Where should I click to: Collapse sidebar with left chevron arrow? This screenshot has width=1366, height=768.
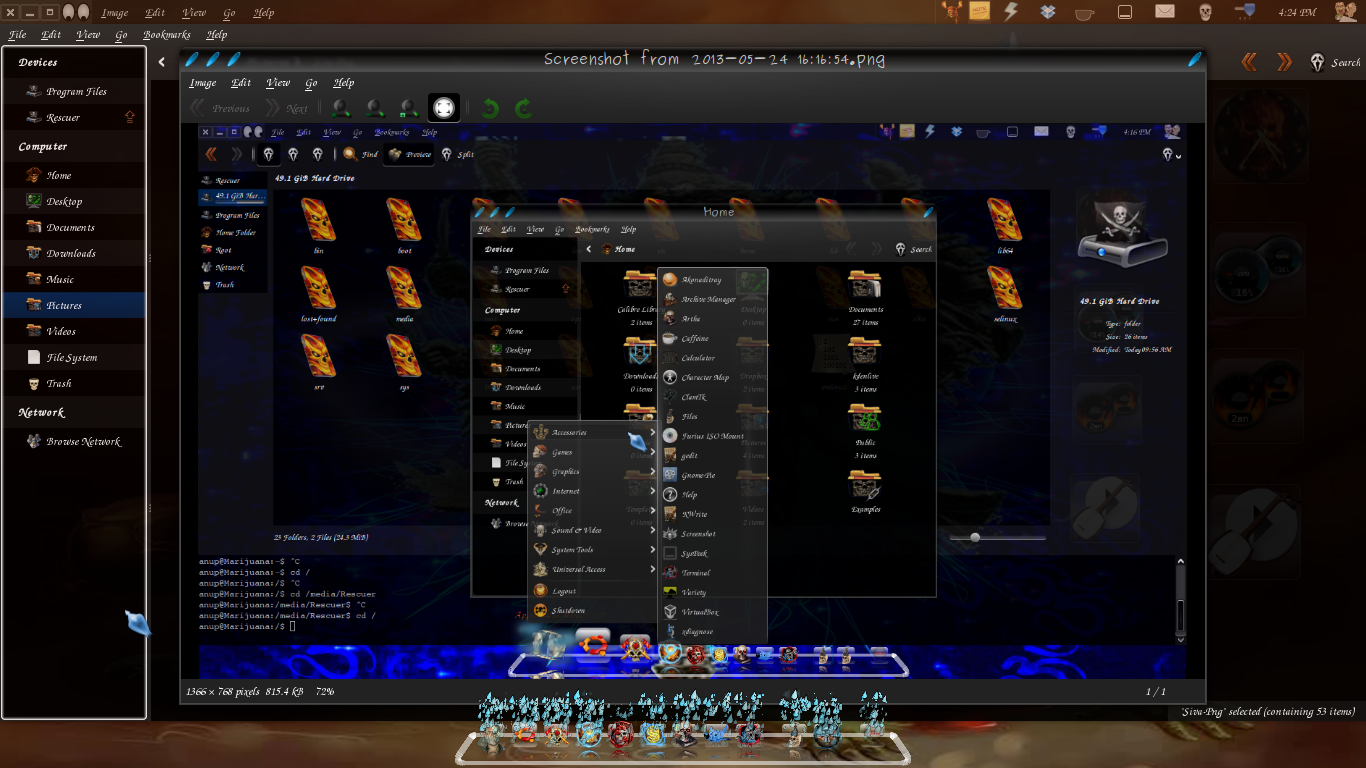point(162,62)
